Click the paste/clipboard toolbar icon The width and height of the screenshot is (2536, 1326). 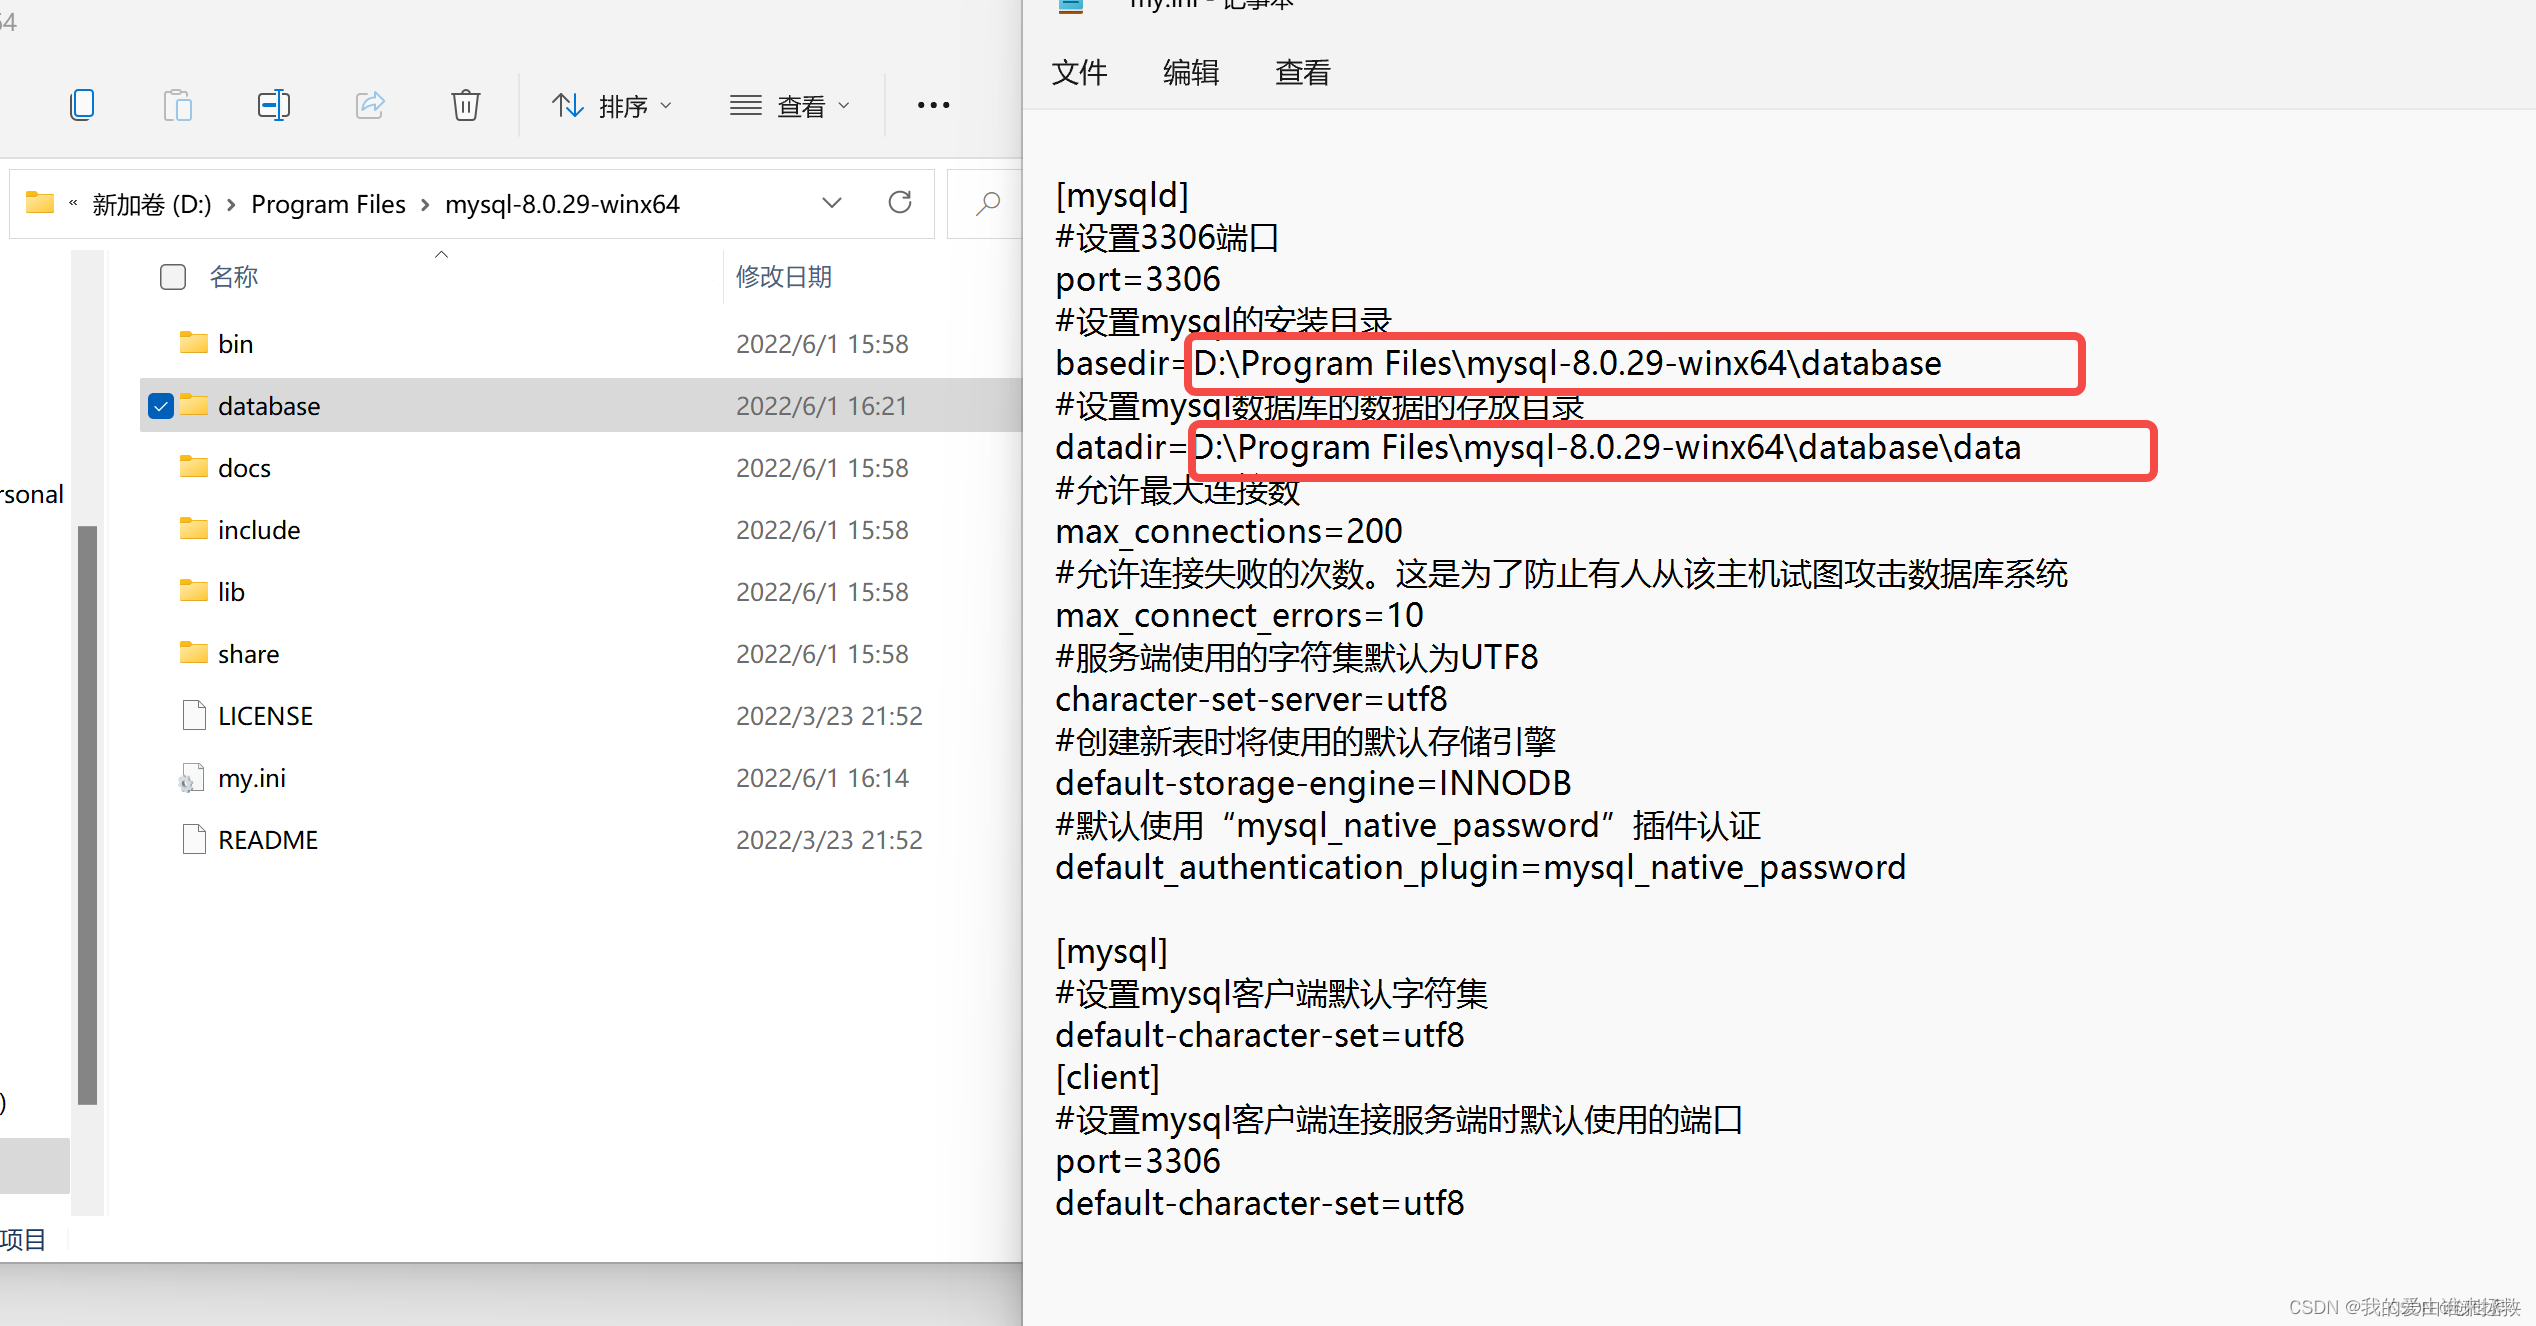pyautogui.click(x=181, y=106)
